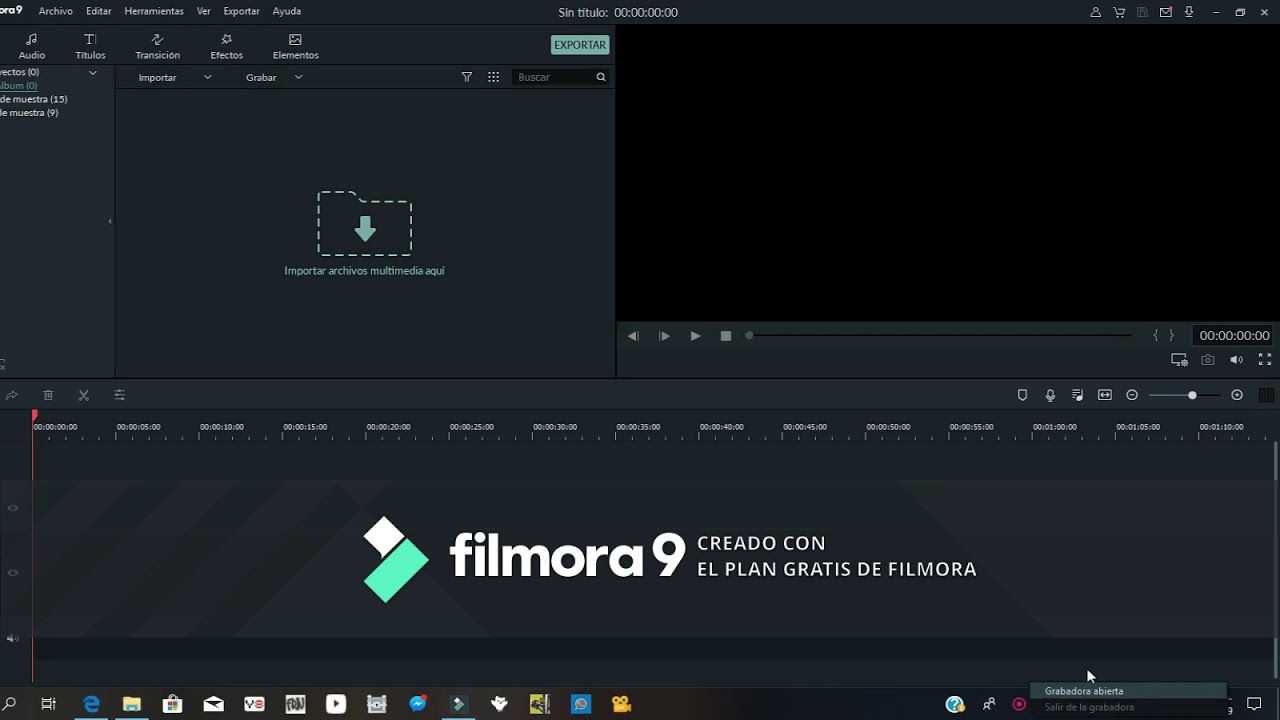Enter fullscreen preview mode
1280x720 pixels.
point(1264,360)
